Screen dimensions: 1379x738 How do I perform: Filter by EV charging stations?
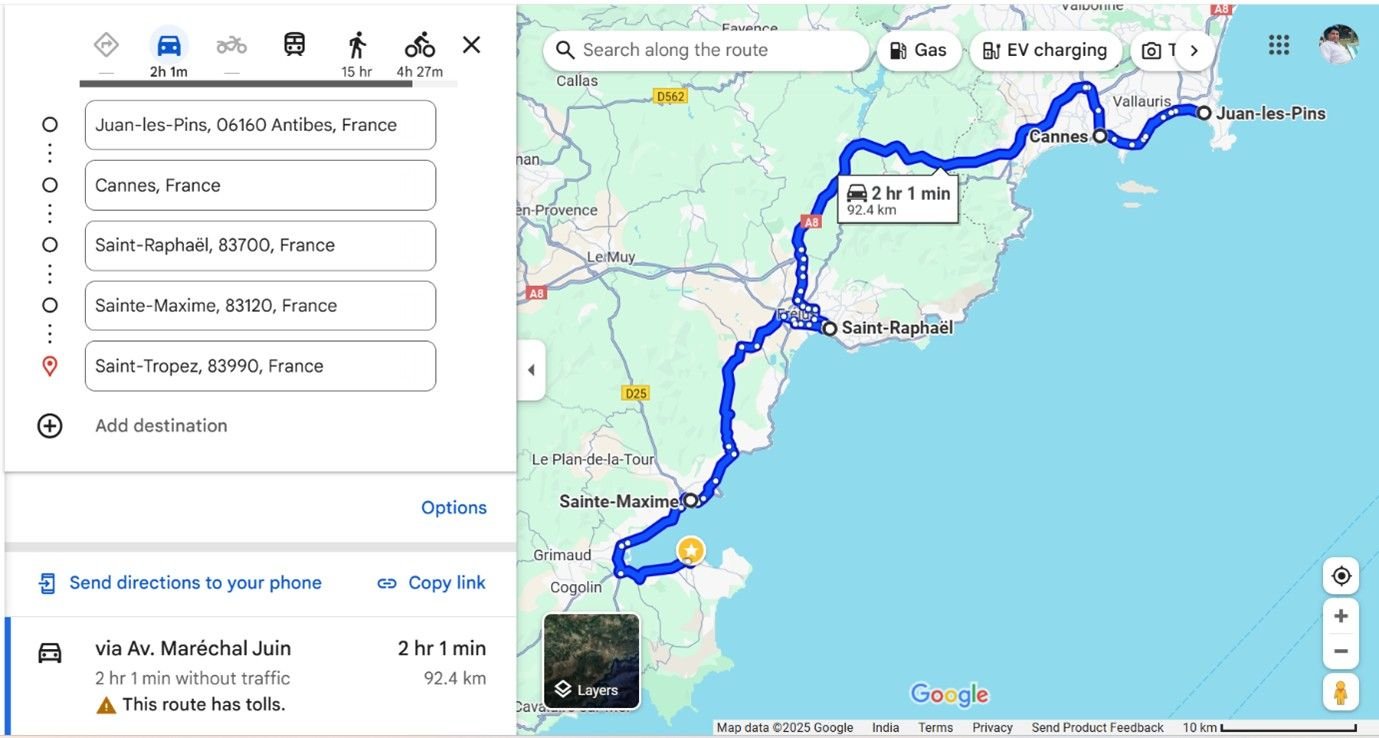point(1045,50)
